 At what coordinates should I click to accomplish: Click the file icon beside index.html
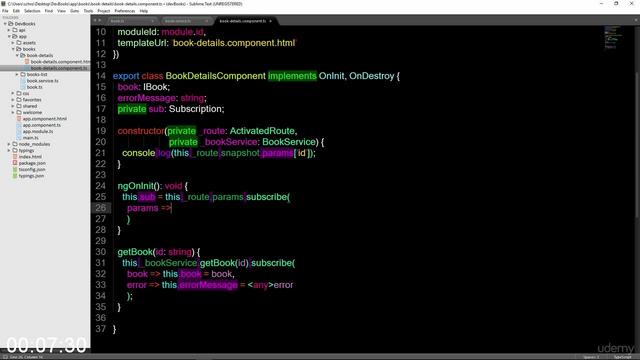[x=15, y=157]
